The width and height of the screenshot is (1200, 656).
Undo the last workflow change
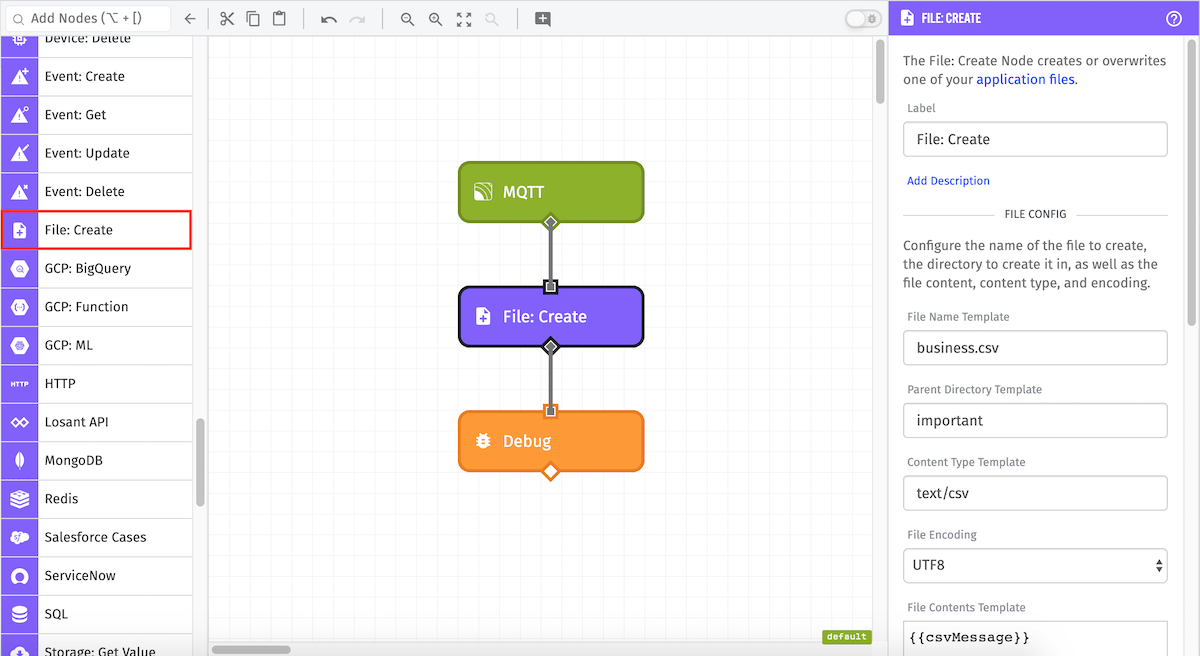pyautogui.click(x=328, y=19)
